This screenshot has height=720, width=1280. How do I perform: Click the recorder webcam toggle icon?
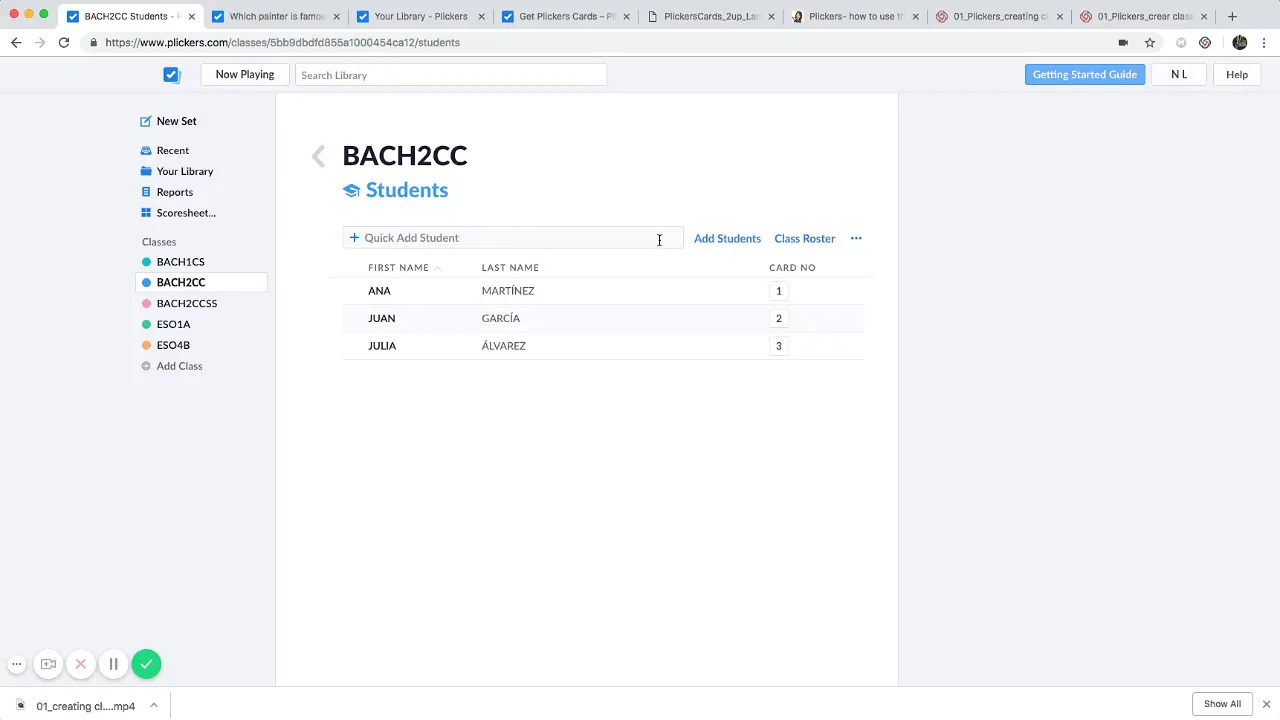click(x=48, y=664)
